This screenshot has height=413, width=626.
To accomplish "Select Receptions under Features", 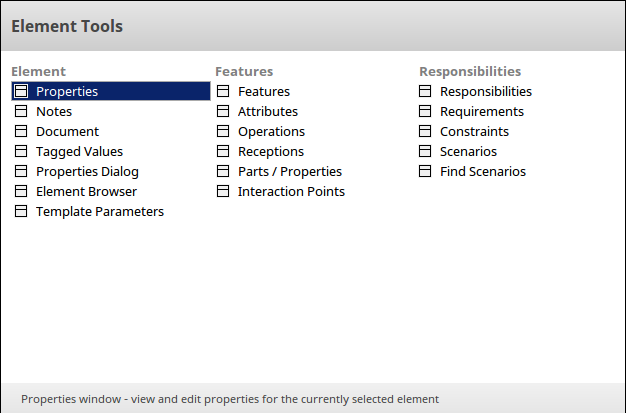I will pos(271,151).
